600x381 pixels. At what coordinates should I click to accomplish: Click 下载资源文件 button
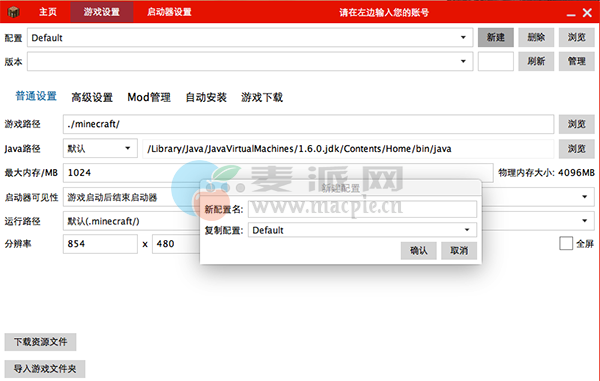[x=40, y=342]
